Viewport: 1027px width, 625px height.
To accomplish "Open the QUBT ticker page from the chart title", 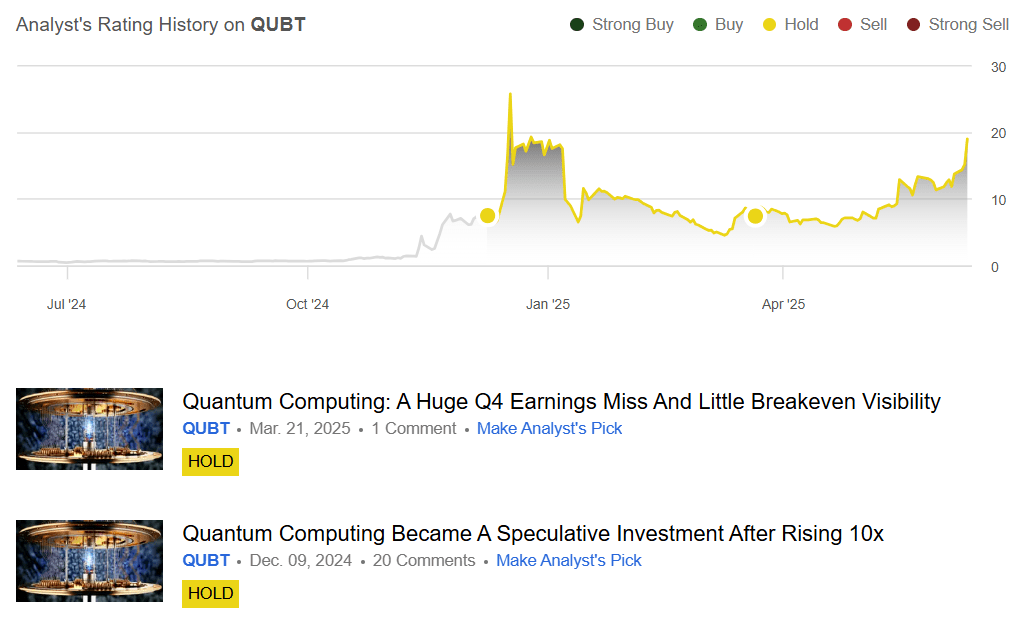I will 278,24.
